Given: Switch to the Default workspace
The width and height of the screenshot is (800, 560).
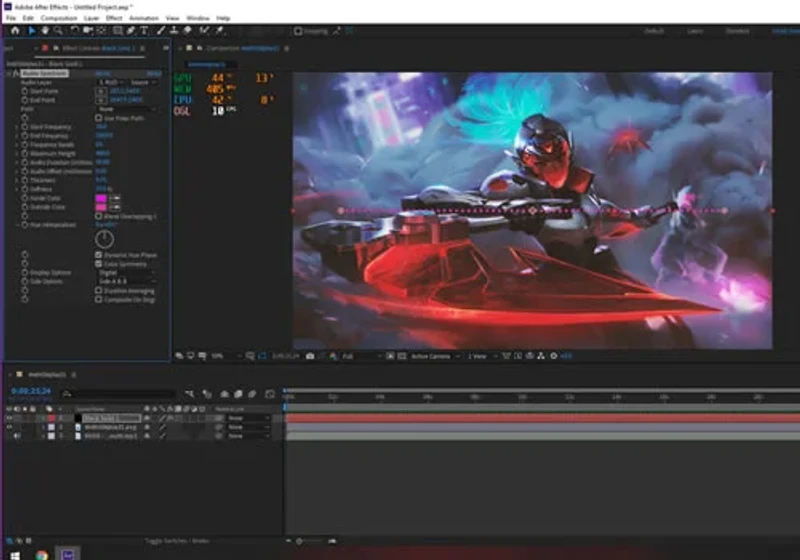Looking at the screenshot, I should pos(654,31).
